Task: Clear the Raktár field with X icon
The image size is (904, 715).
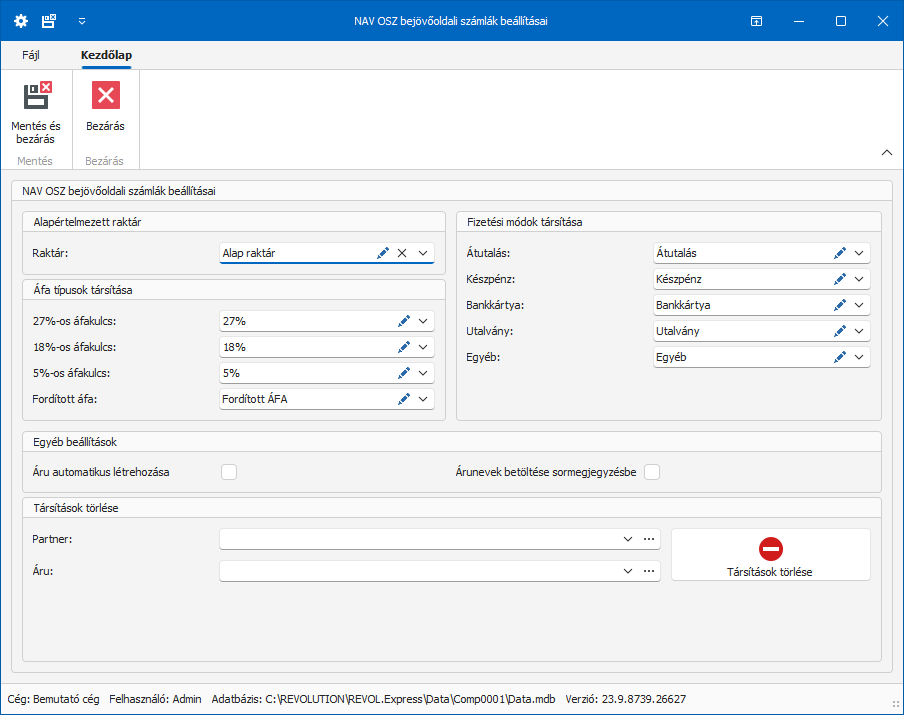Action: pos(402,253)
